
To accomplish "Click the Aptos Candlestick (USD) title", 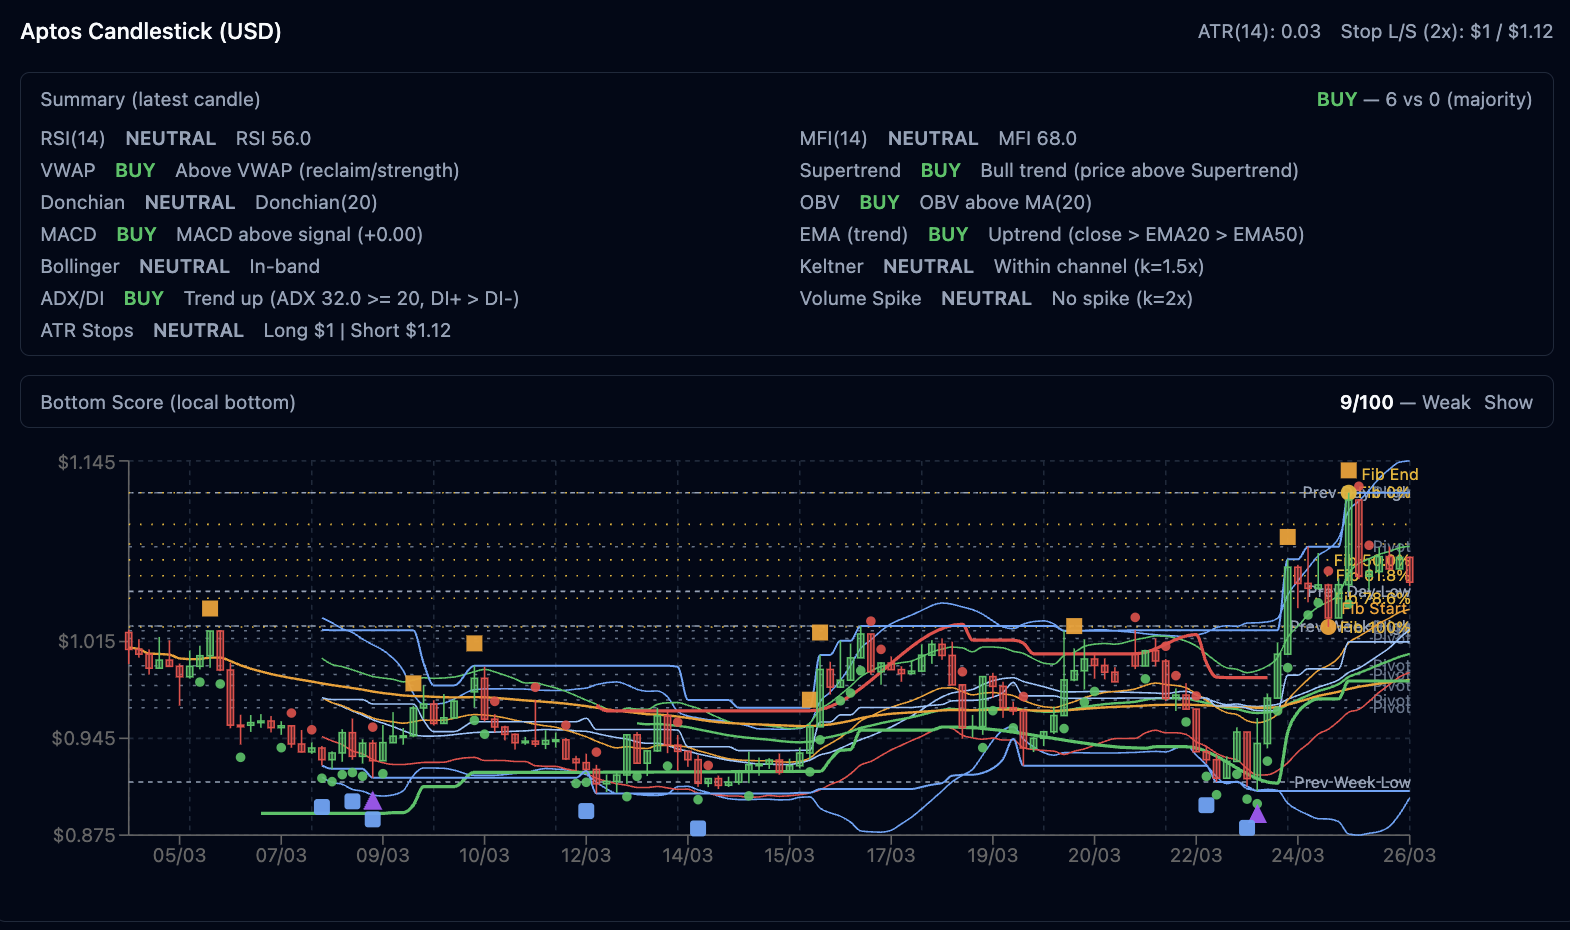I will 151,32.
